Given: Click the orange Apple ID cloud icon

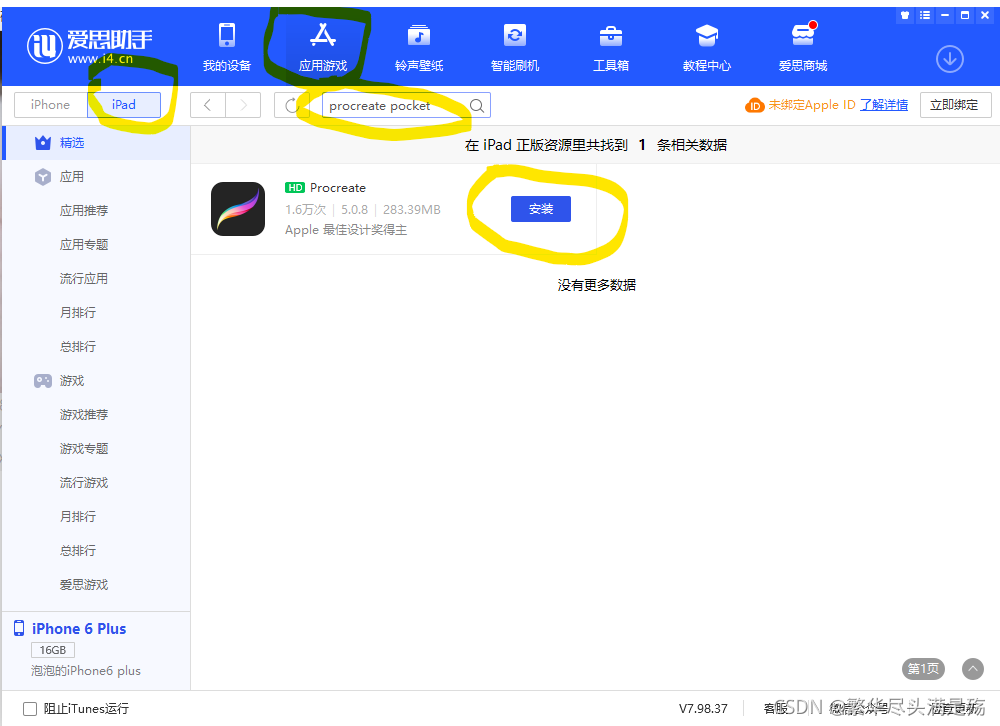Looking at the screenshot, I should pos(754,105).
